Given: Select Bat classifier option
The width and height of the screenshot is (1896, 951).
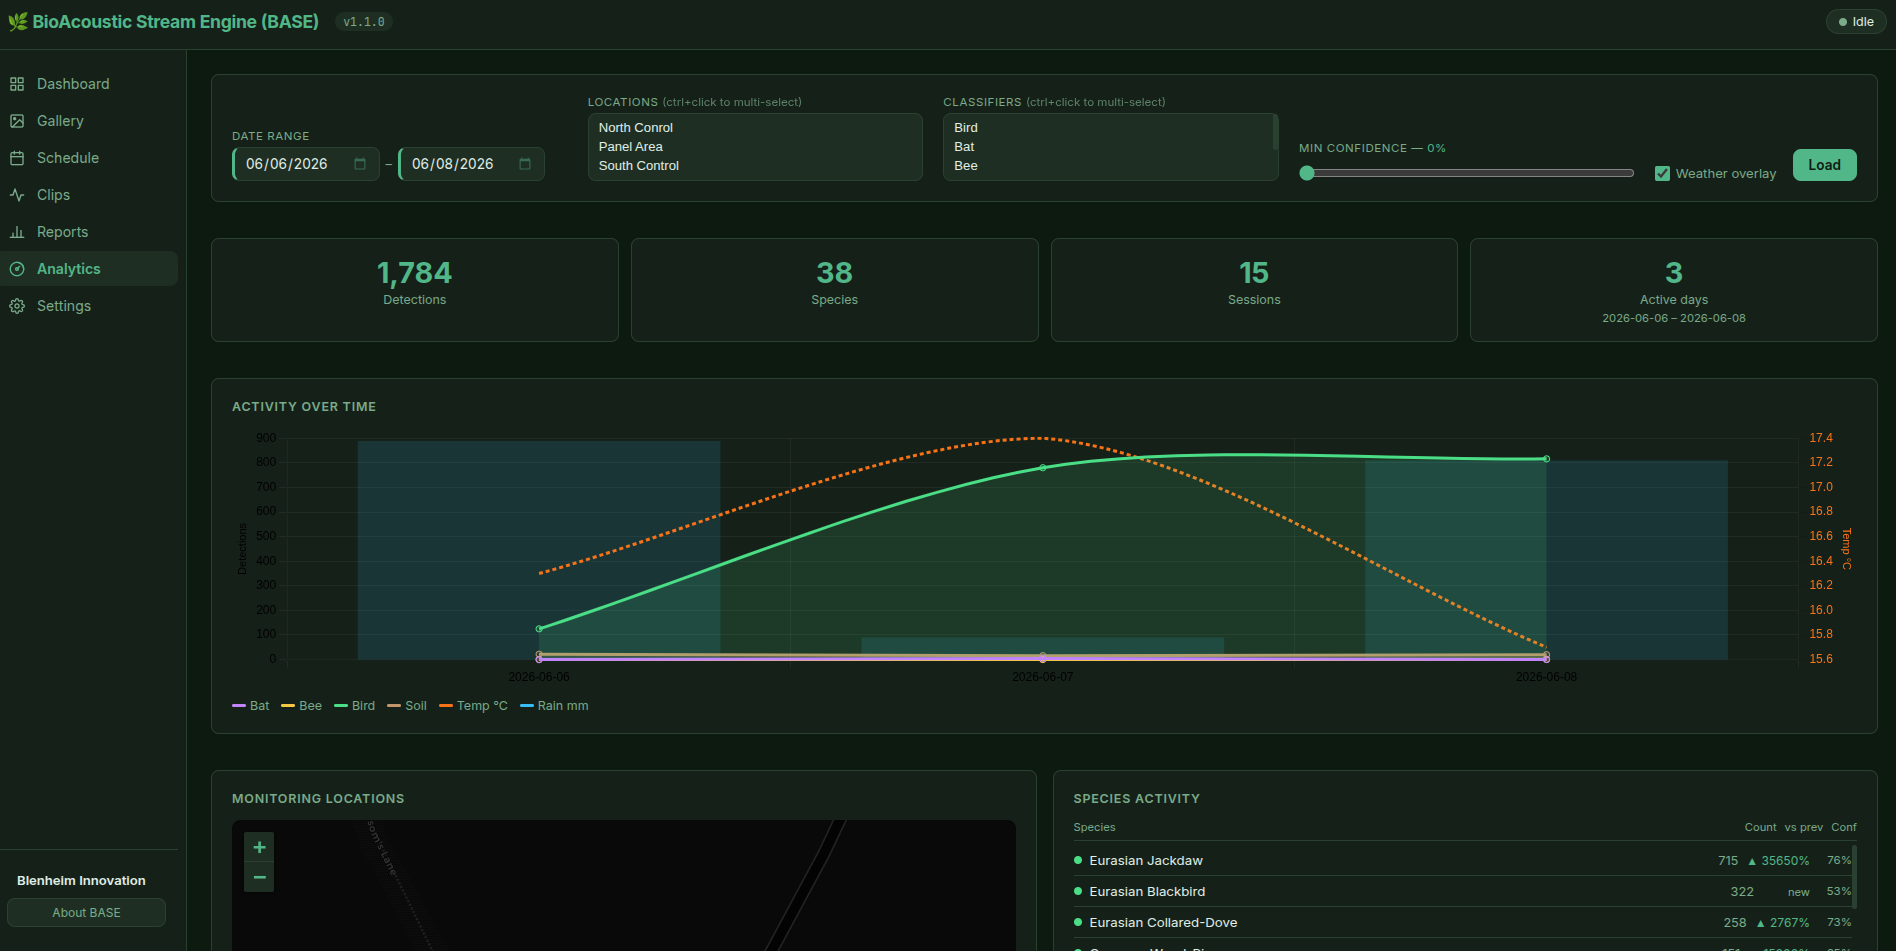Looking at the screenshot, I should coord(1107,147).
